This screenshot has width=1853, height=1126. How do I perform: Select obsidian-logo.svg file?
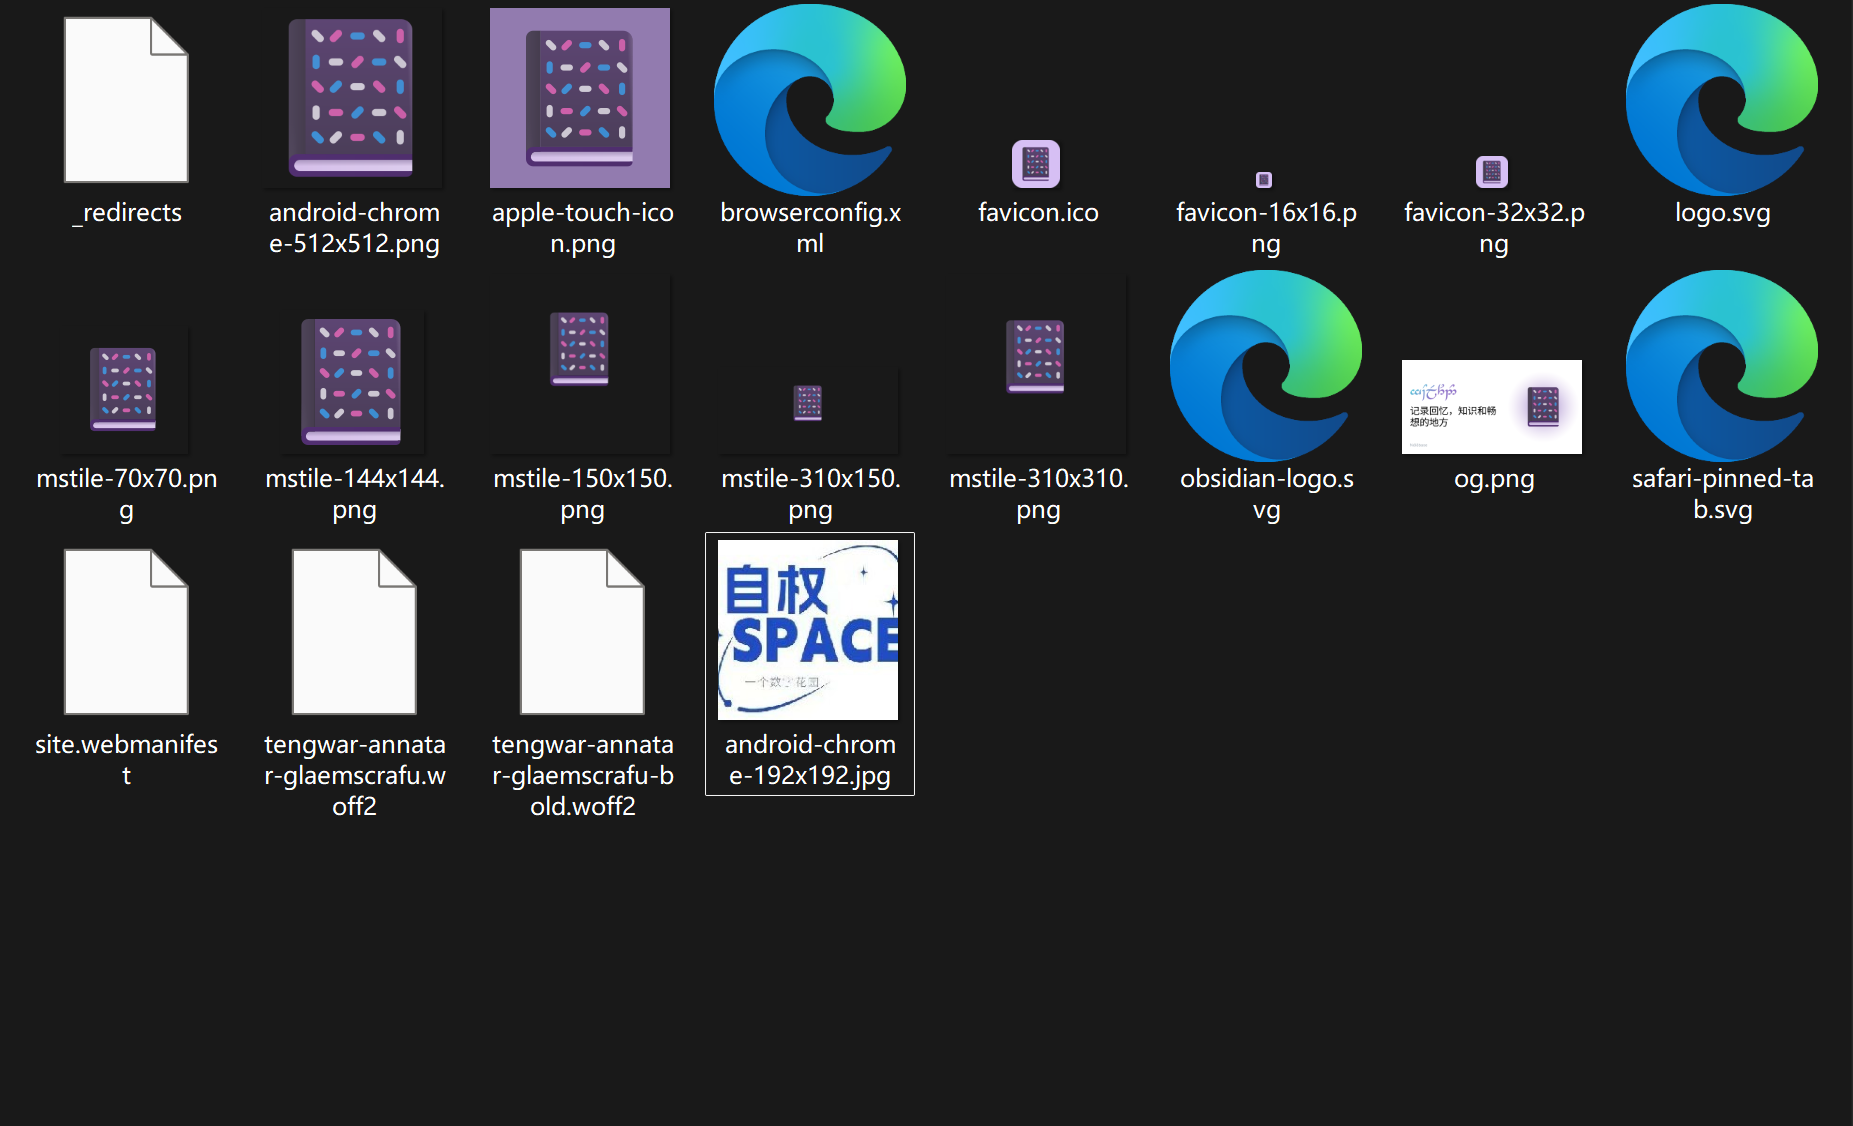[x=1266, y=365]
